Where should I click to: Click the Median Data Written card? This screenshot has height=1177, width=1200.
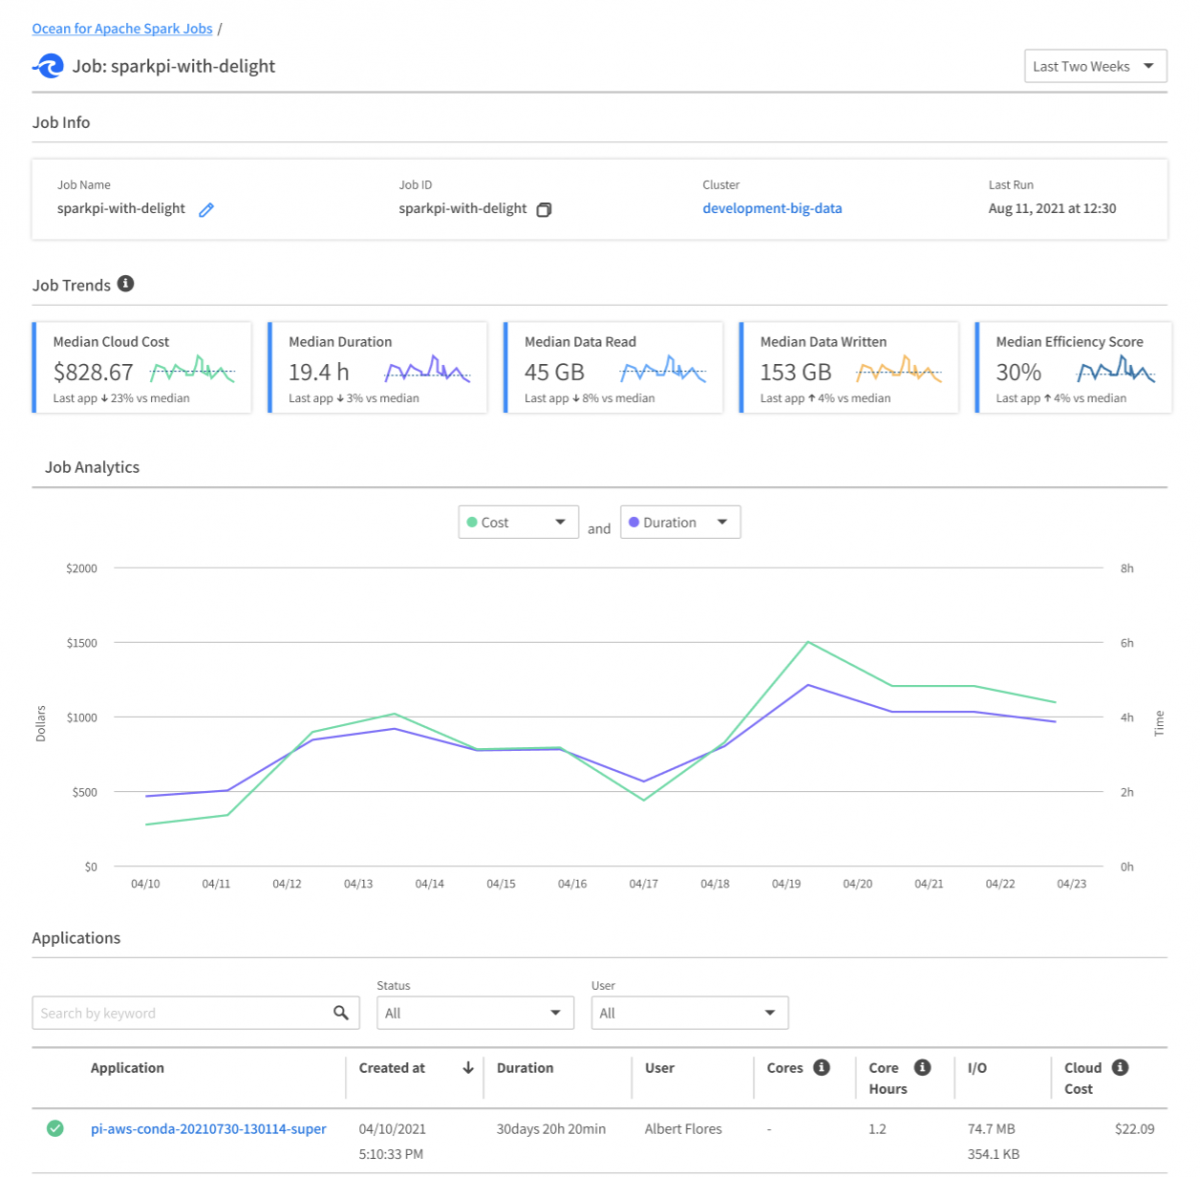click(x=849, y=367)
